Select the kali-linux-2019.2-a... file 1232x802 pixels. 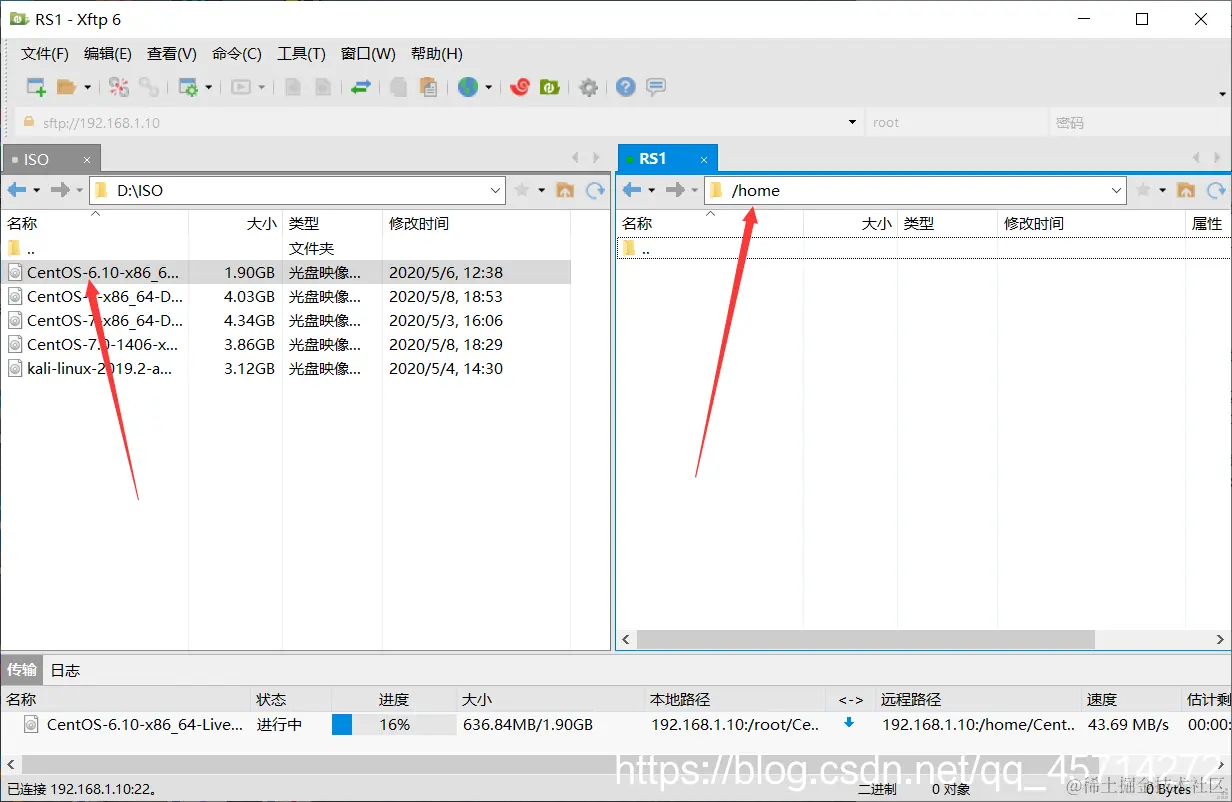(286, 368)
